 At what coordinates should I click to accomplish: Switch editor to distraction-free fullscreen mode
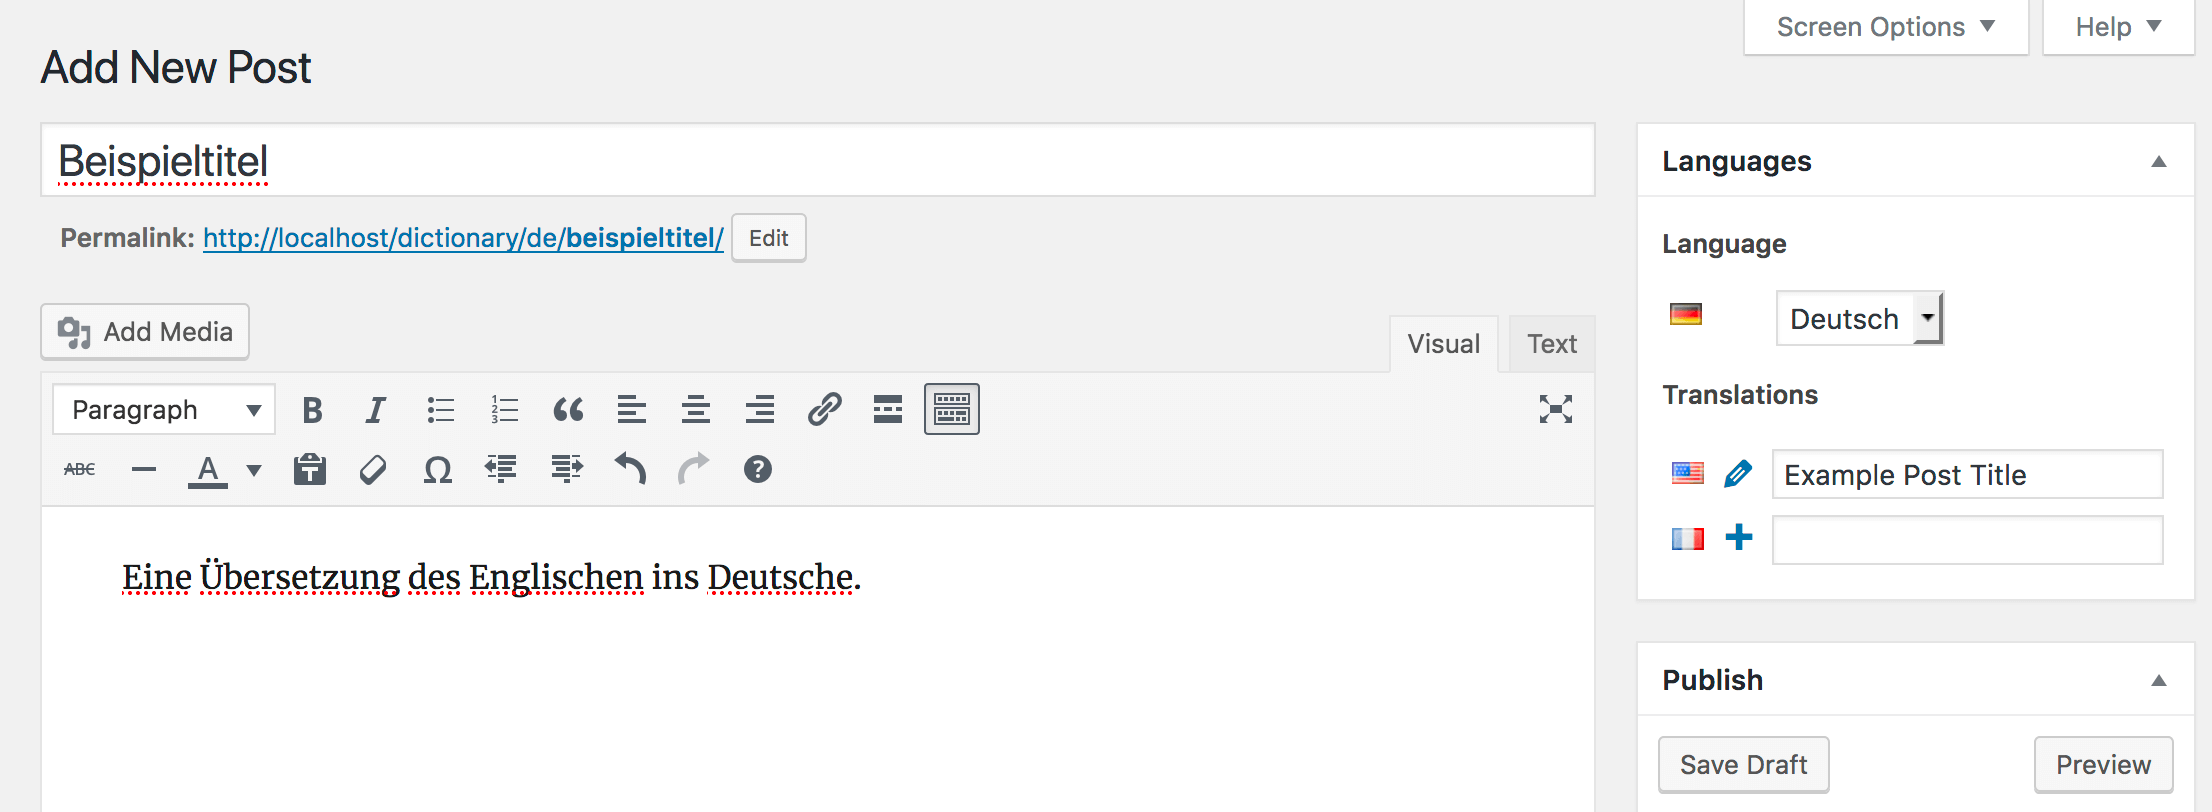(1555, 409)
